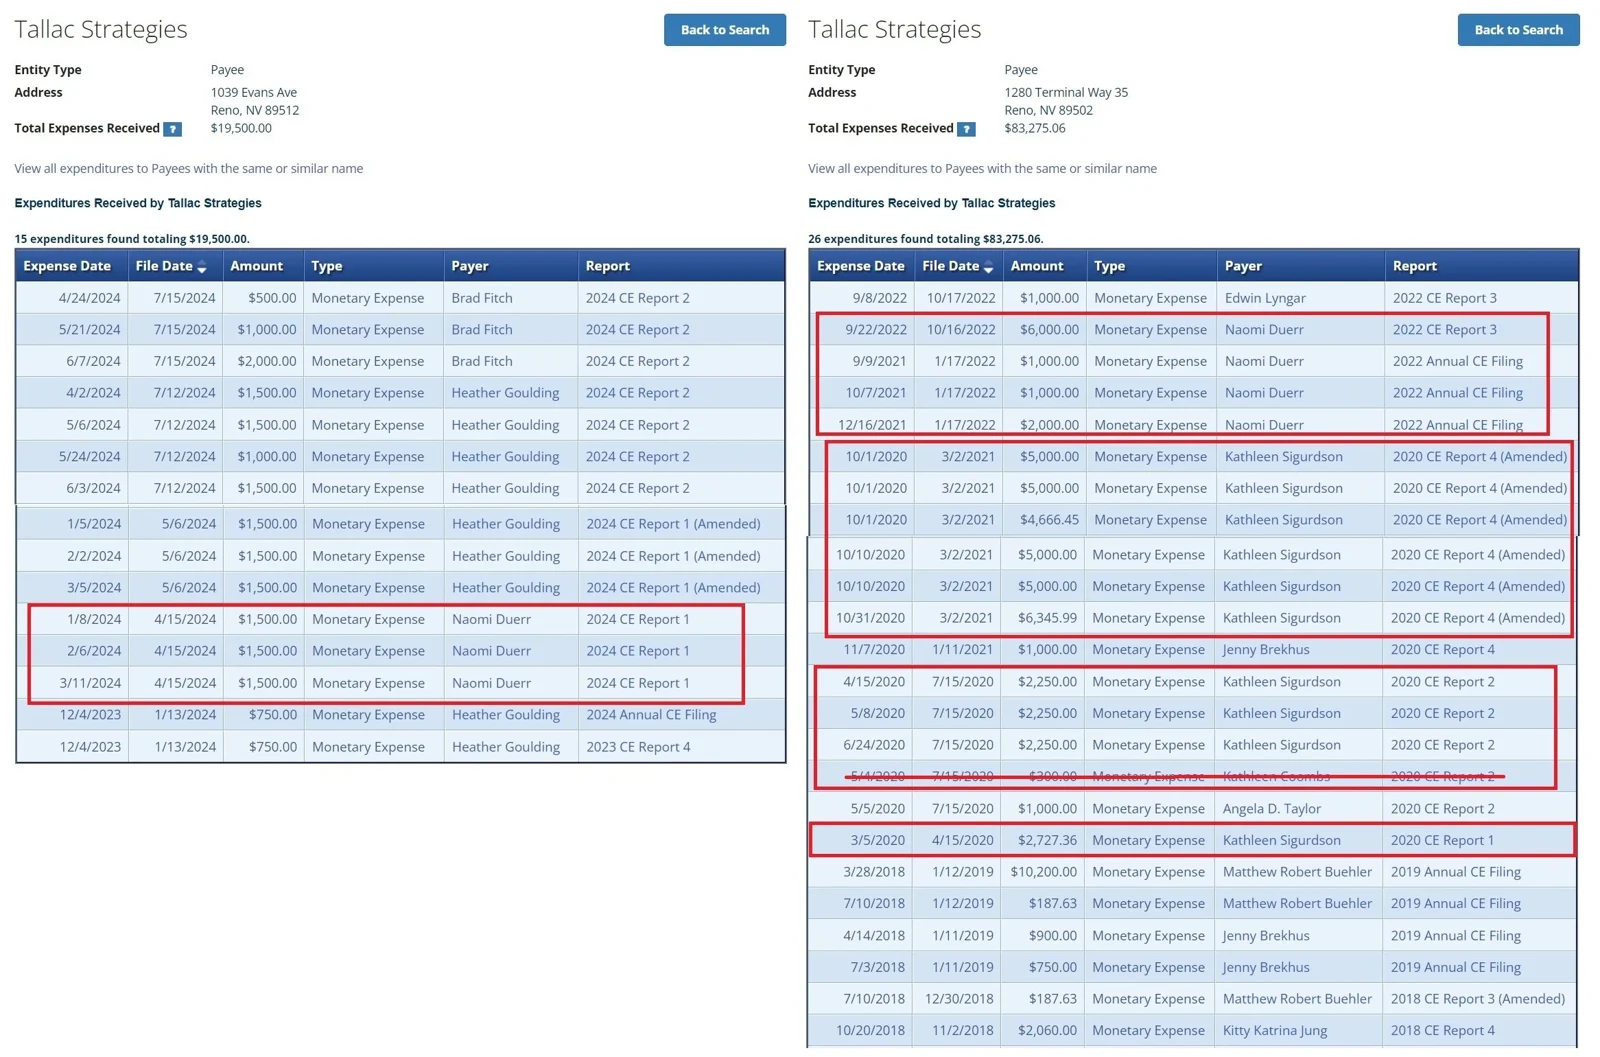The image size is (1600, 1057).
Task: Sort right table by Report header
Action: [x=1415, y=266]
